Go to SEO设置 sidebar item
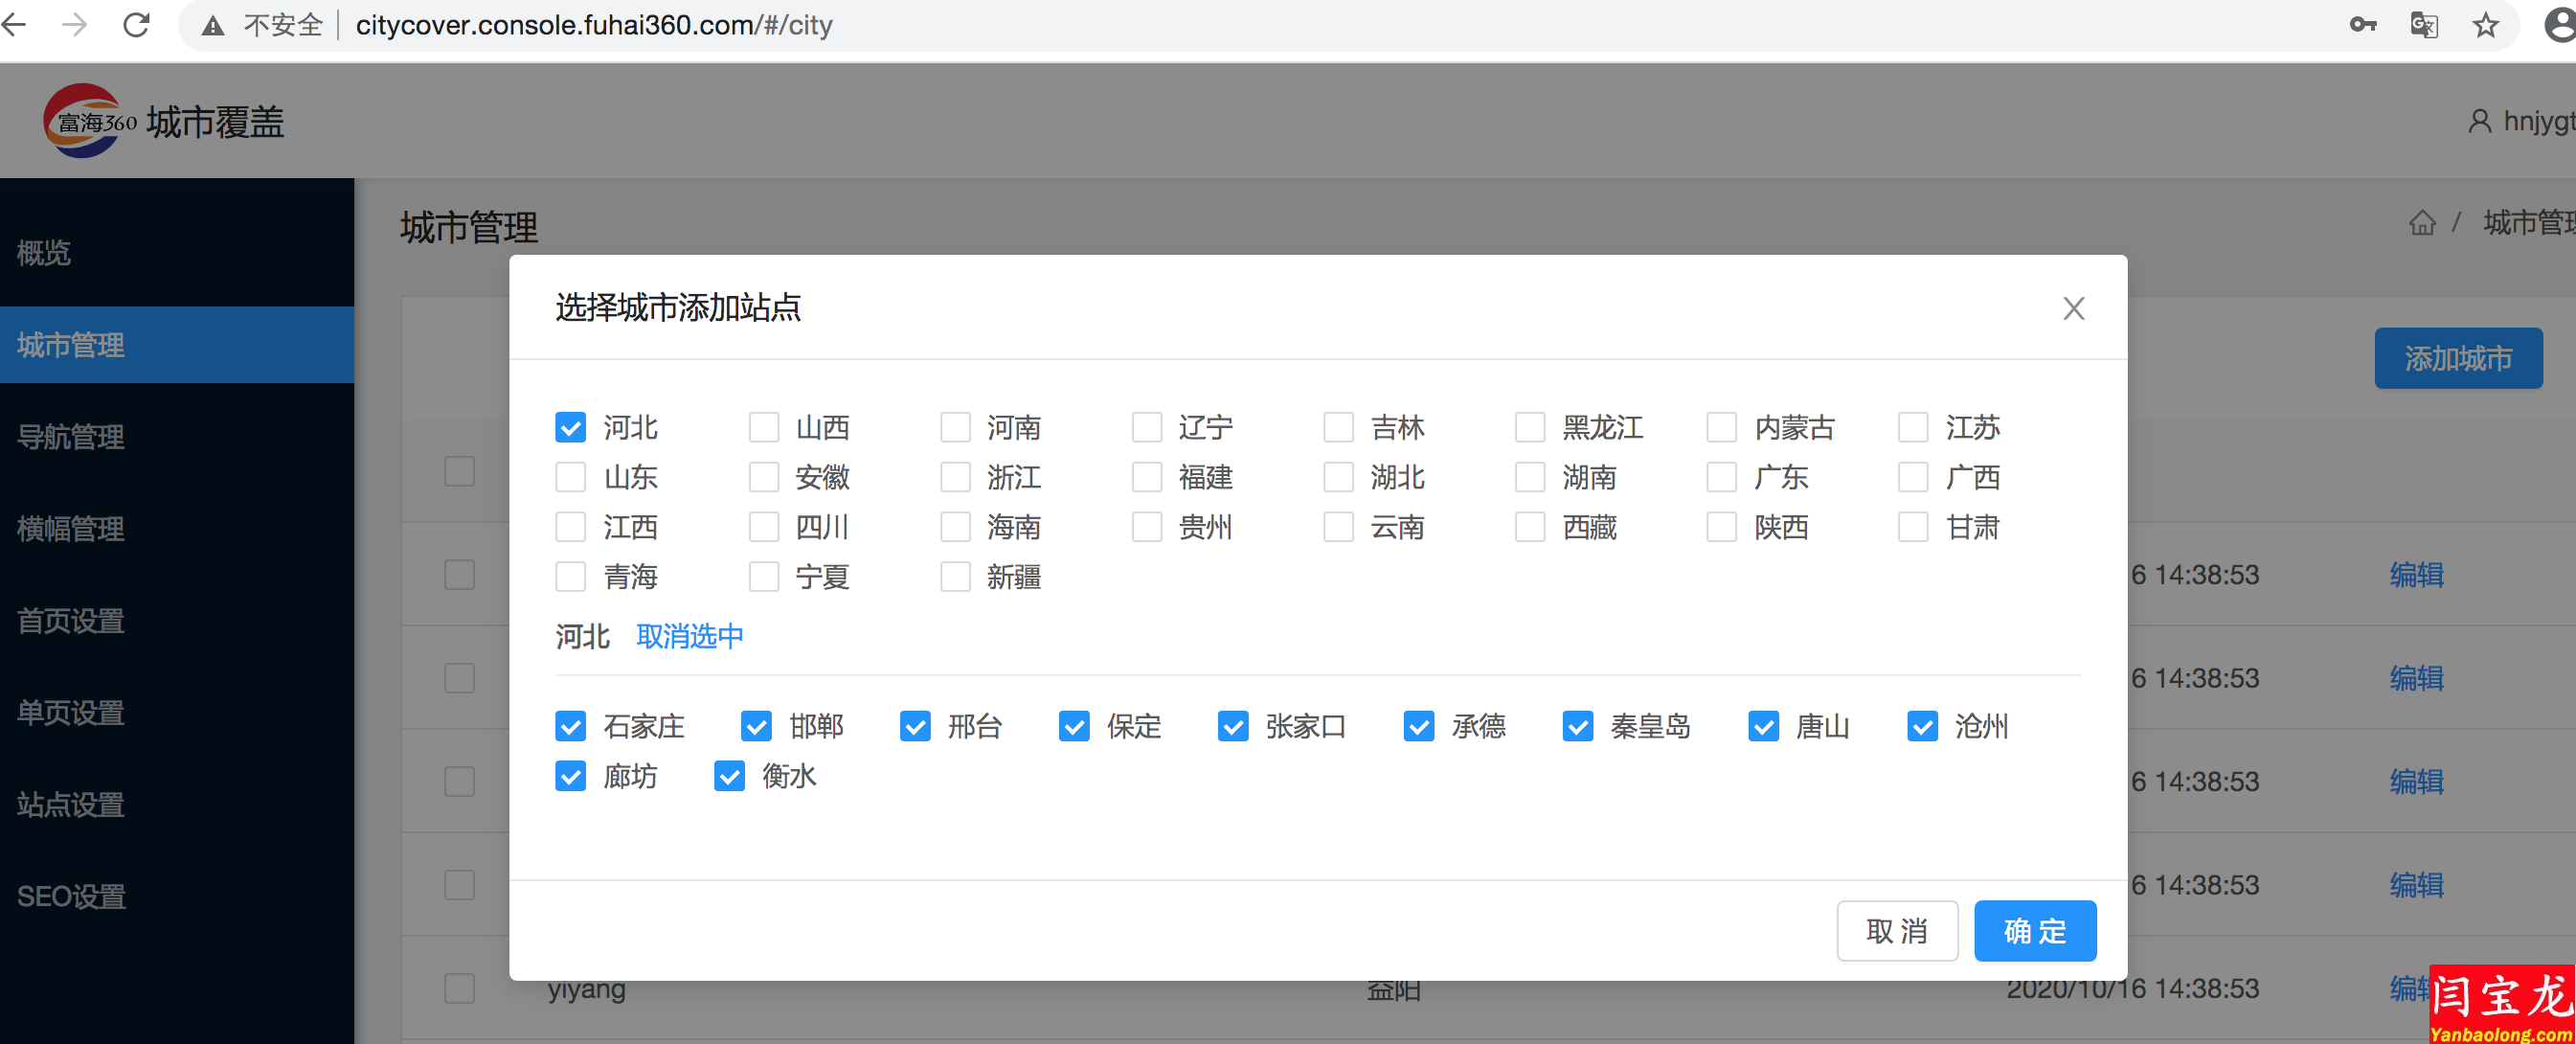The width and height of the screenshot is (2576, 1044). point(70,896)
